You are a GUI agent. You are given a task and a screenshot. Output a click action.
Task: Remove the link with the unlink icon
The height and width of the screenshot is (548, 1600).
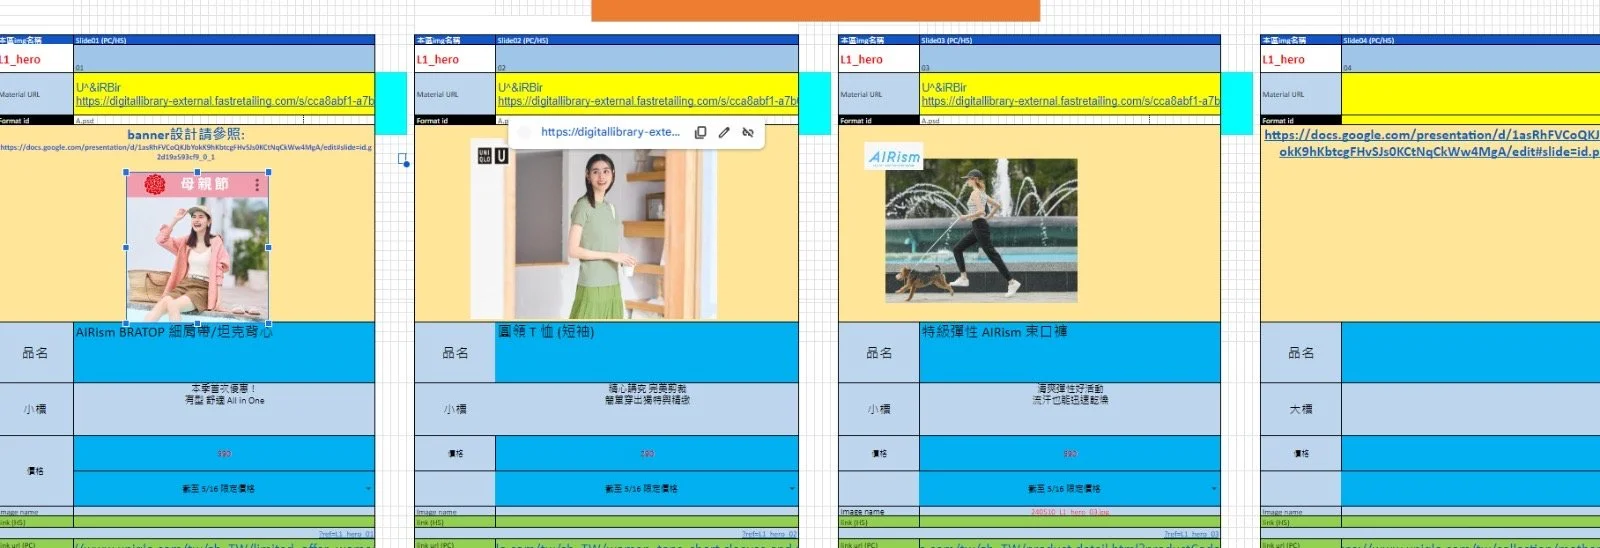point(748,132)
